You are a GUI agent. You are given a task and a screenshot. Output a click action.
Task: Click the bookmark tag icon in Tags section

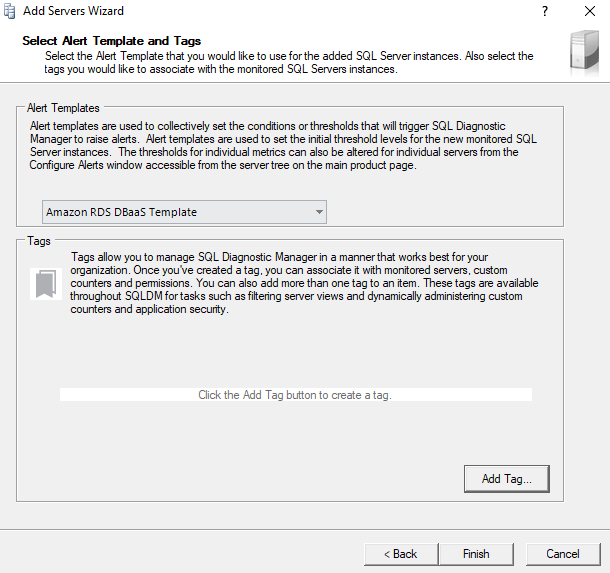tap(44, 284)
